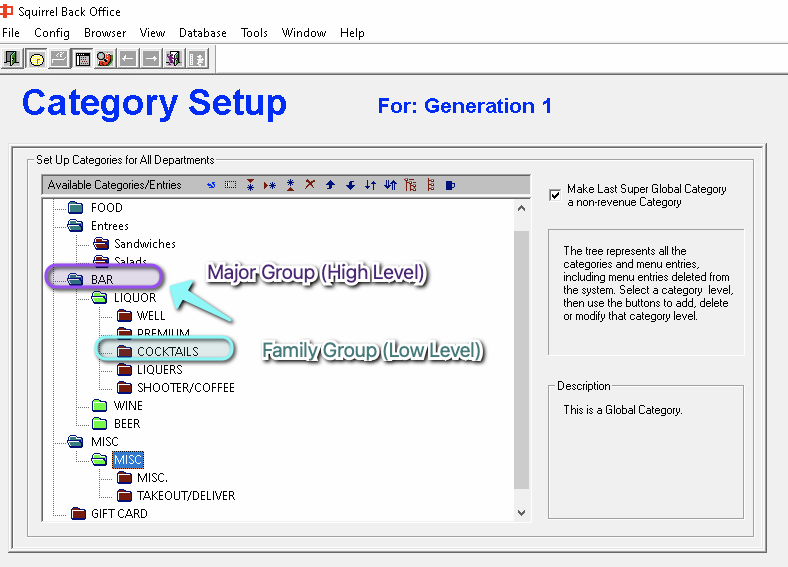Click the exit door icon in main toolbar
This screenshot has width=788, height=567.
pos(12,59)
